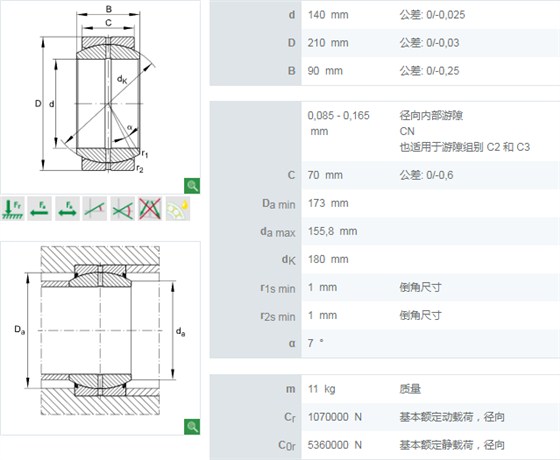Select the width B value 90 mm
Screen dimensions: 560x460
click(325, 71)
